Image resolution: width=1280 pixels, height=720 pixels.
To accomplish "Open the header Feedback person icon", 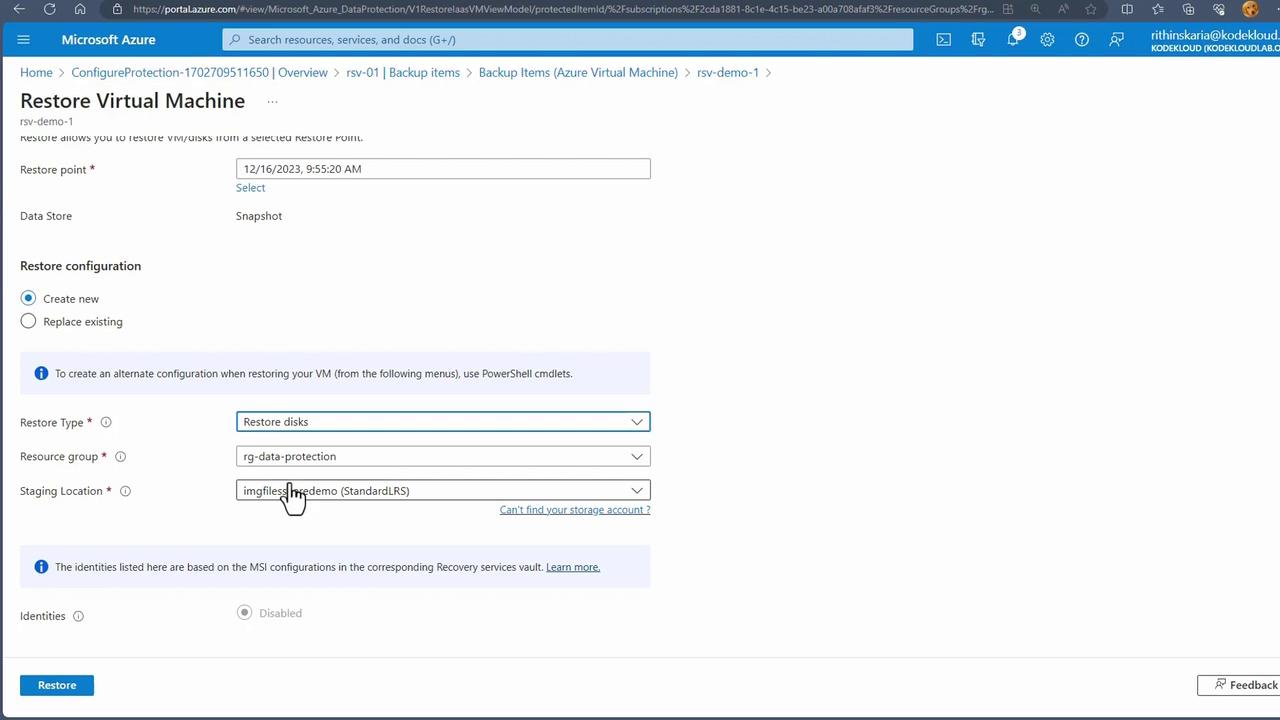I will click(x=1116, y=40).
